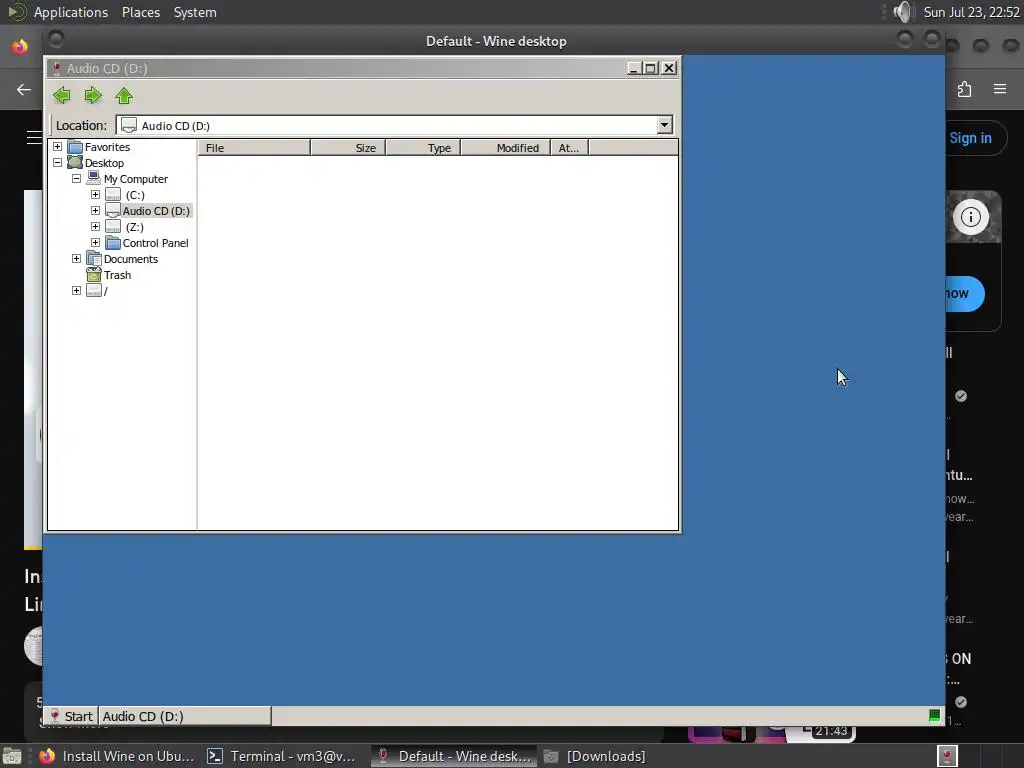Expand the Documents node

click(76, 259)
